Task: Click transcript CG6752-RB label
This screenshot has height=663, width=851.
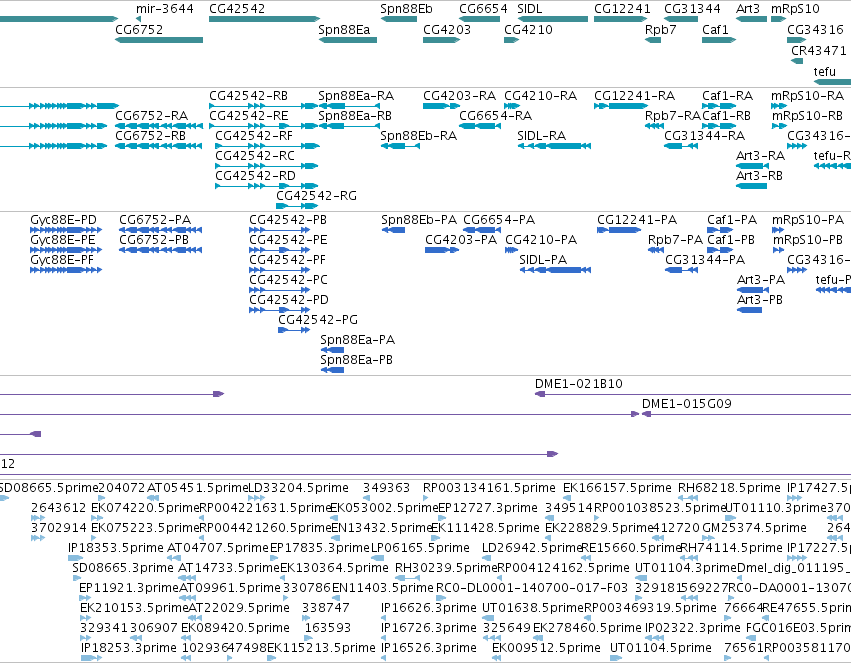Action: click(x=150, y=136)
